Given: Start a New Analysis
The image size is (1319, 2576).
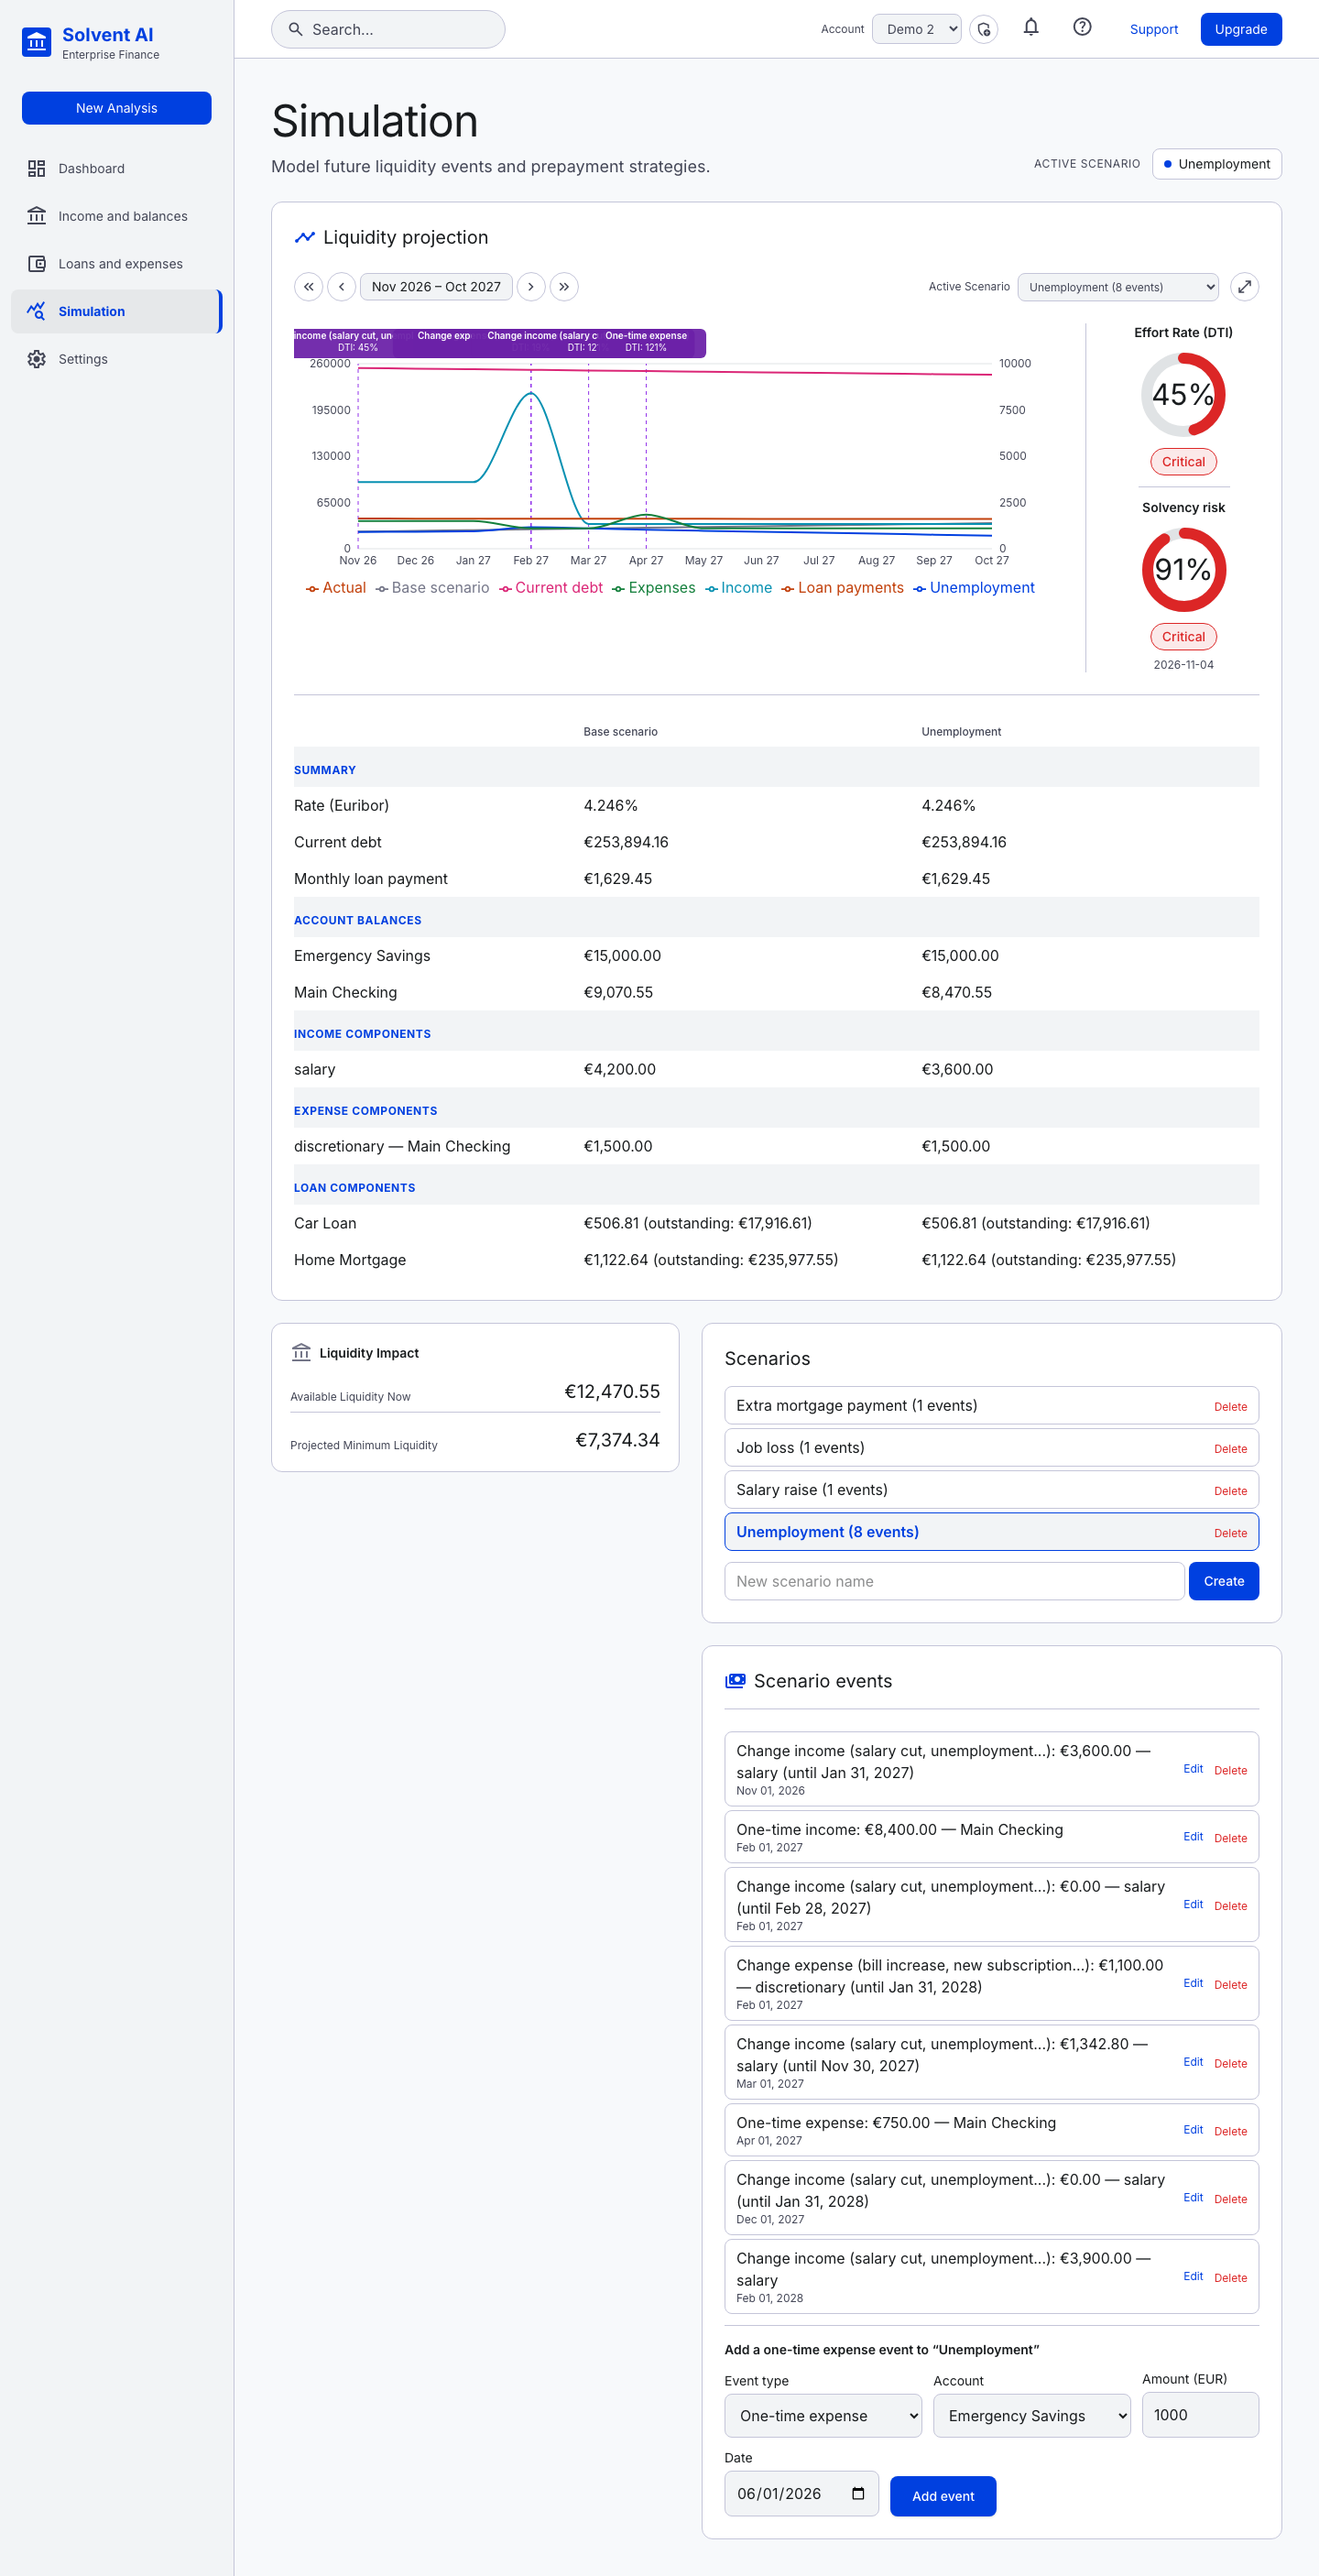Looking at the screenshot, I should [x=117, y=108].
